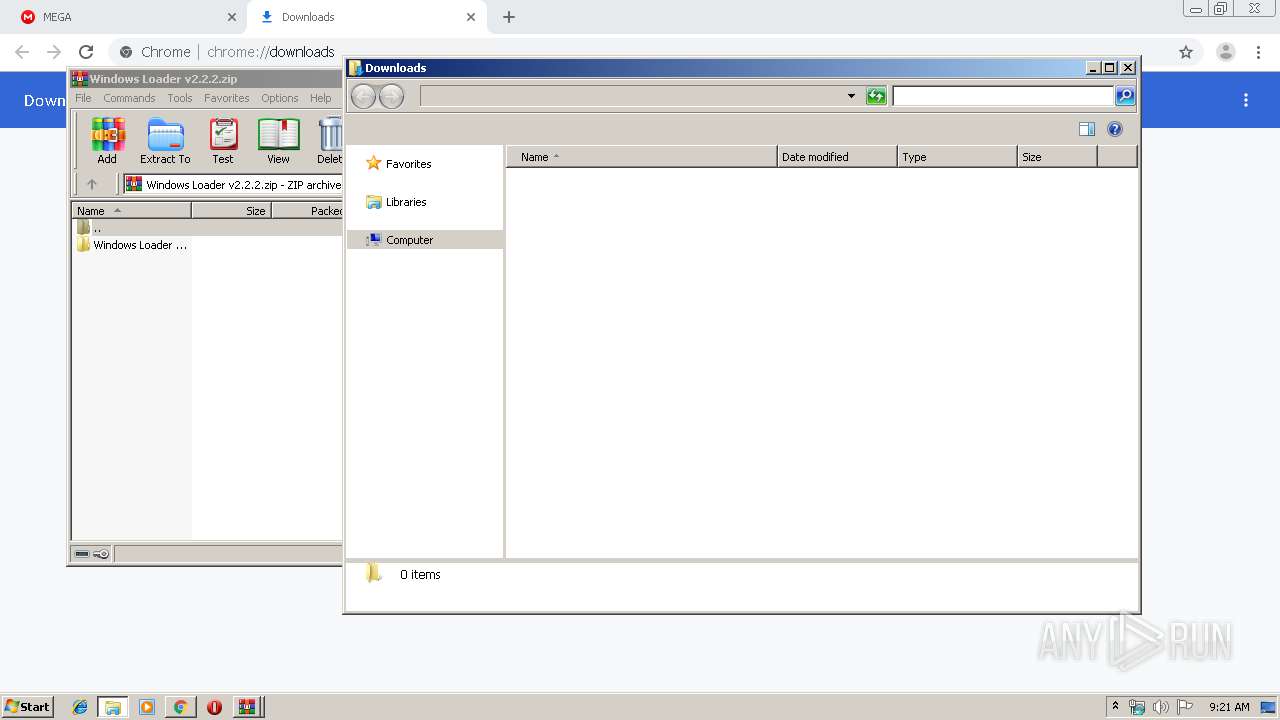Open the Tools menu in WinRAR
The width and height of the screenshot is (1280, 720).
(180, 98)
